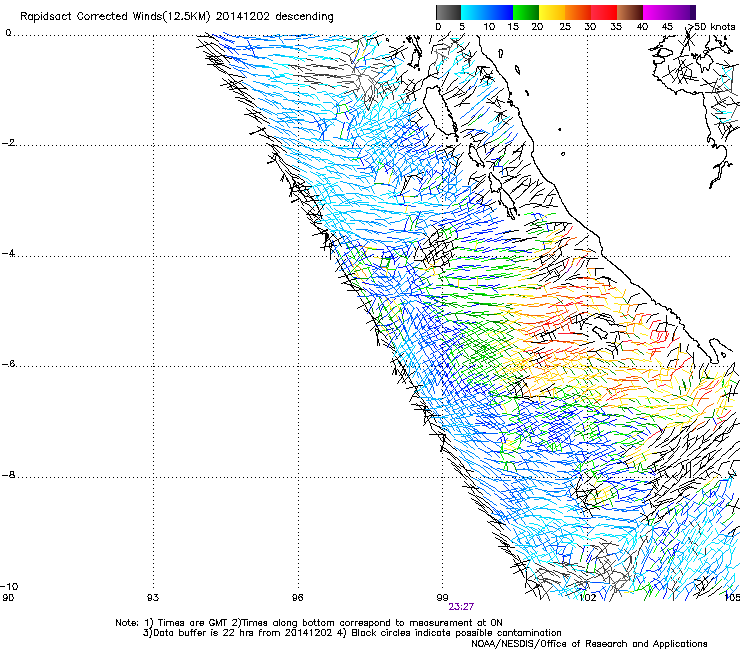Screen dimensions: 740x650
Task: Click longitude label '93' on bottom axis
Action: click(152, 598)
